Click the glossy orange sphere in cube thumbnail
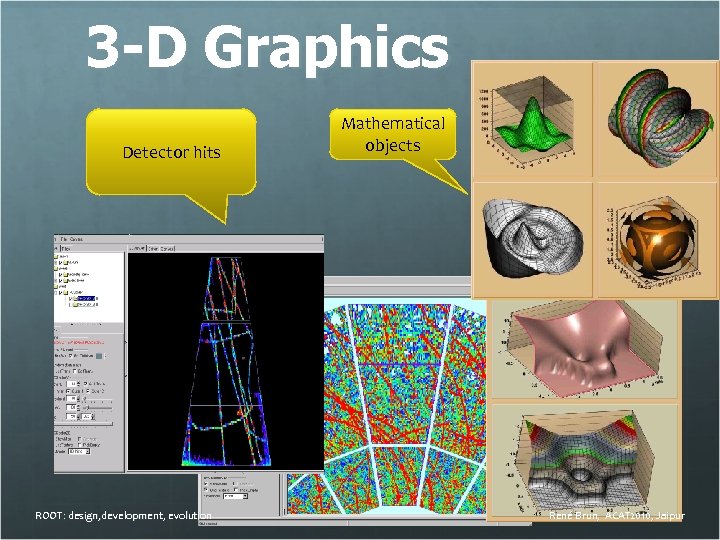 [x=657, y=240]
